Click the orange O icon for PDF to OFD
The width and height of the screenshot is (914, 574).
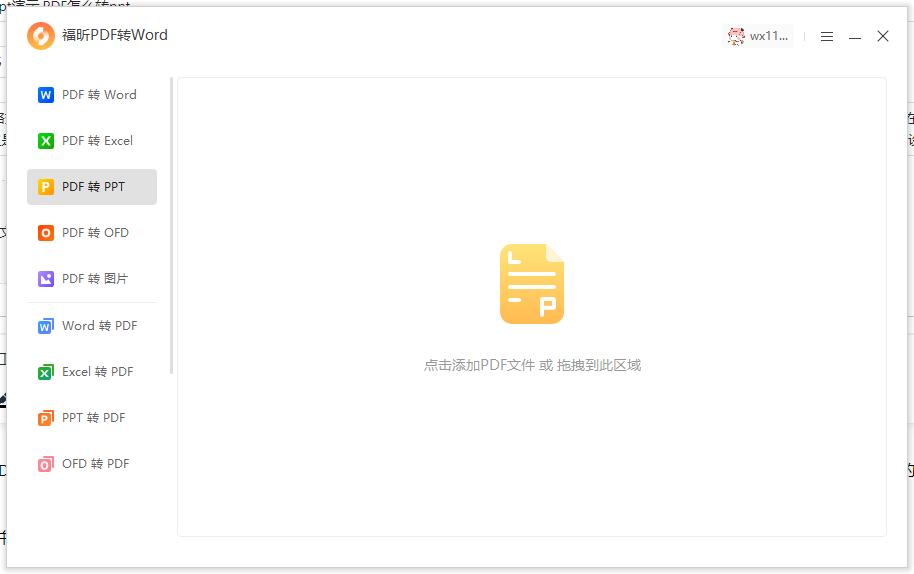pyautogui.click(x=46, y=233)
